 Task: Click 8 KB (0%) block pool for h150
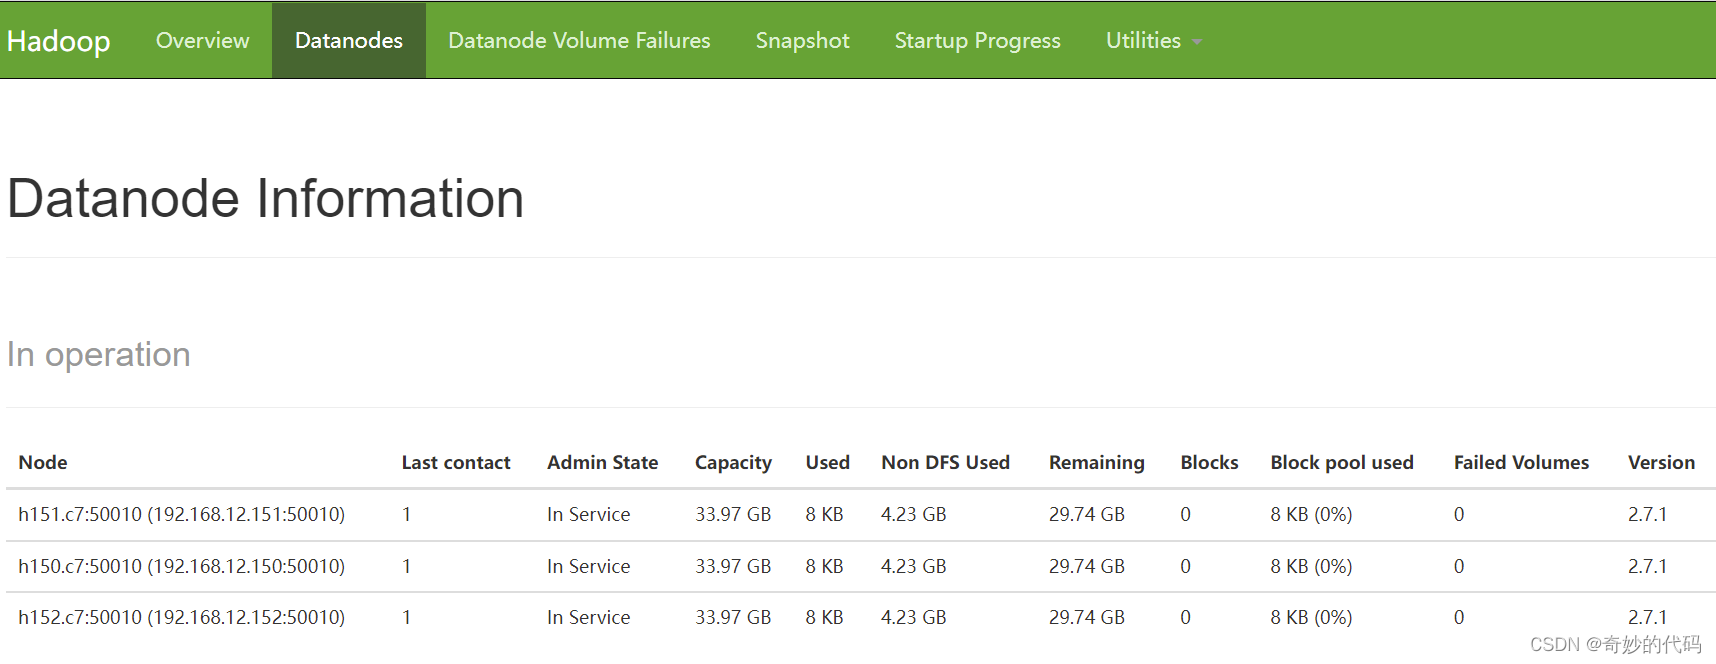tap(1311, 566)
